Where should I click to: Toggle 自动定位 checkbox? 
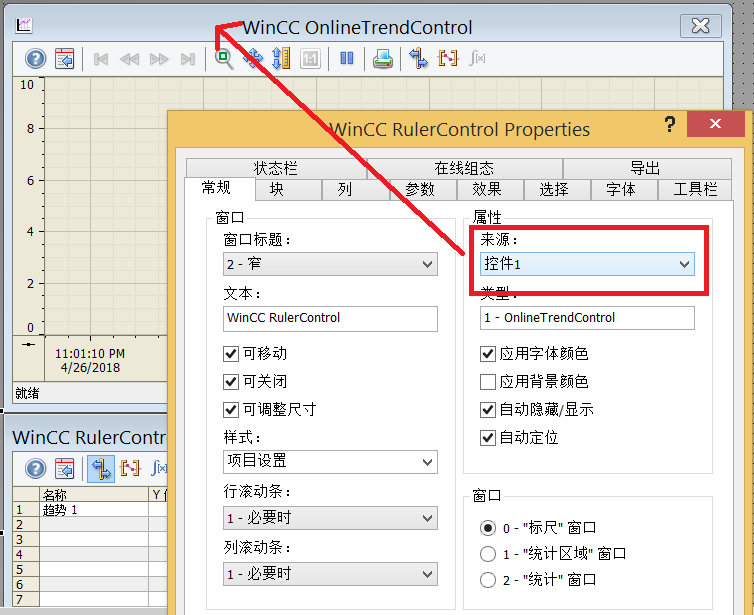488,438
